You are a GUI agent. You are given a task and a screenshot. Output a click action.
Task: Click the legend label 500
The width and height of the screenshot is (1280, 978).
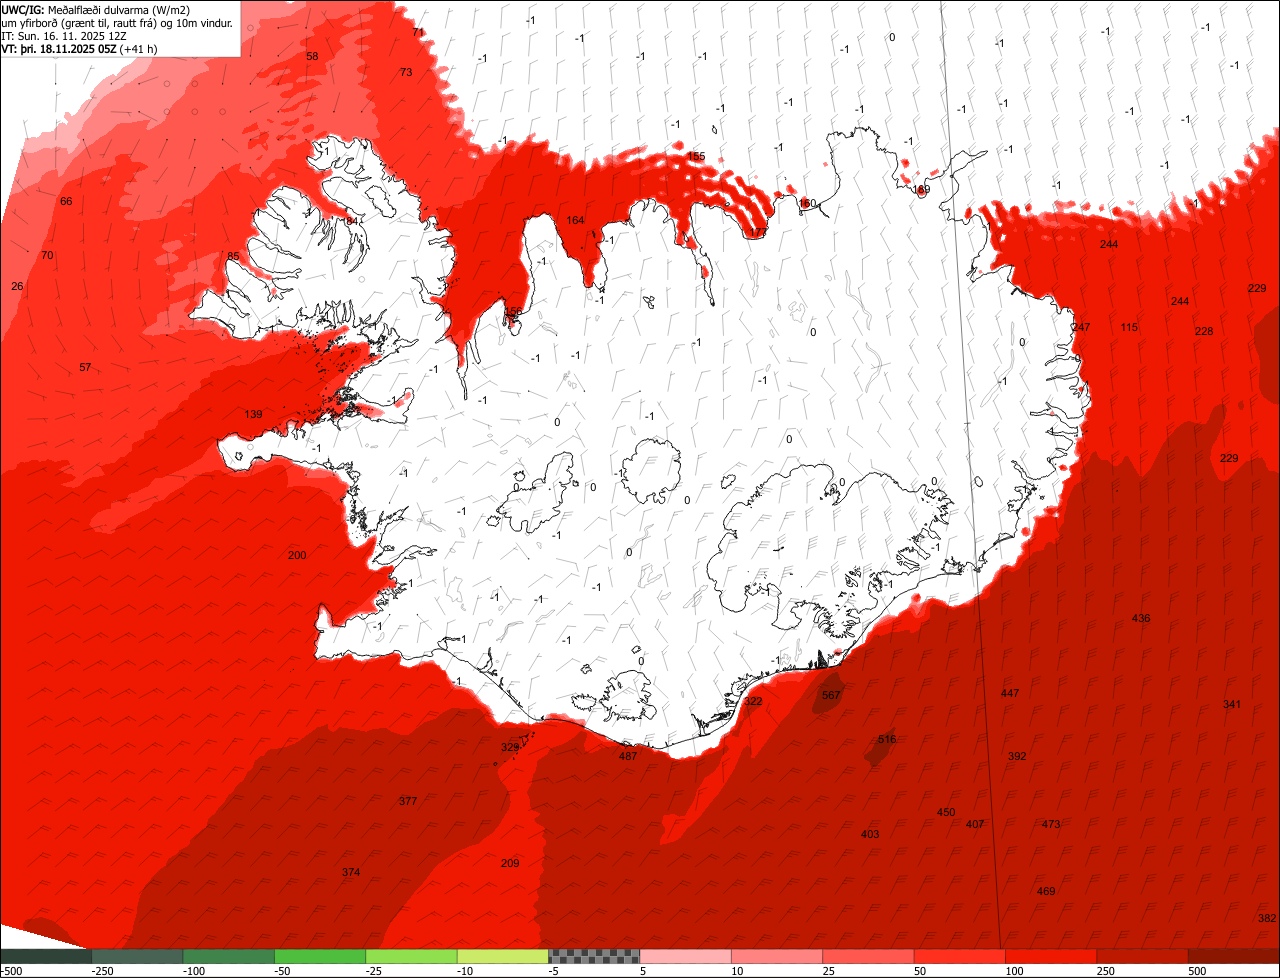coord(1197,971)
